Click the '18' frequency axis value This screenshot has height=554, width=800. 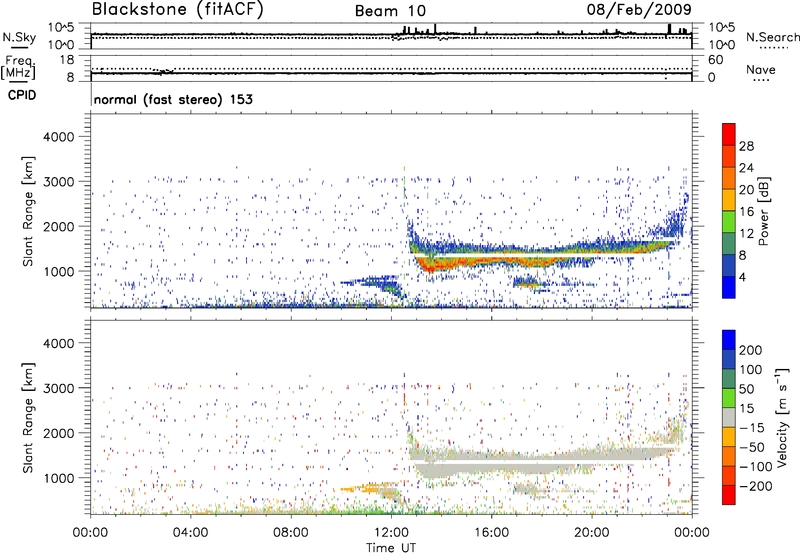[x=67, y=60]
